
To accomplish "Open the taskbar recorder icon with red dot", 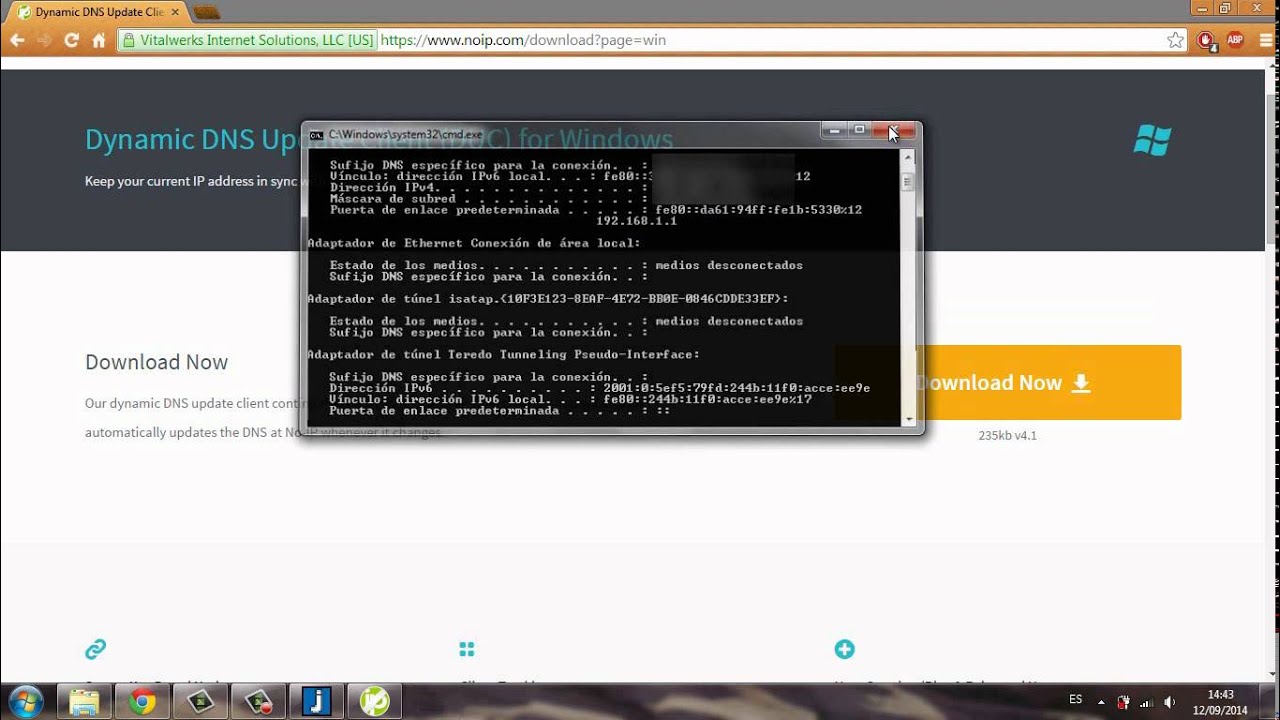I will (258, 702).
